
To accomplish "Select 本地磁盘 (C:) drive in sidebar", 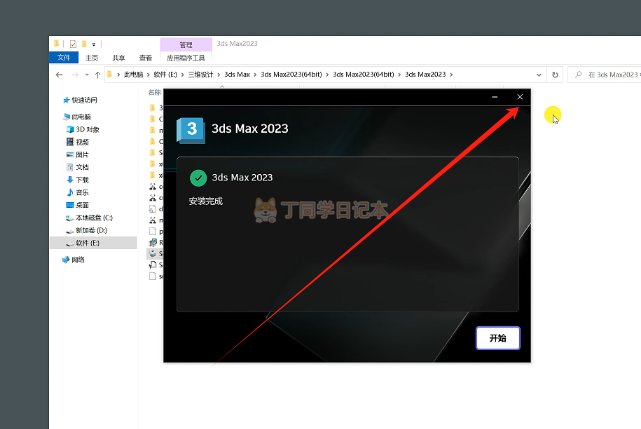I will 90,218.
